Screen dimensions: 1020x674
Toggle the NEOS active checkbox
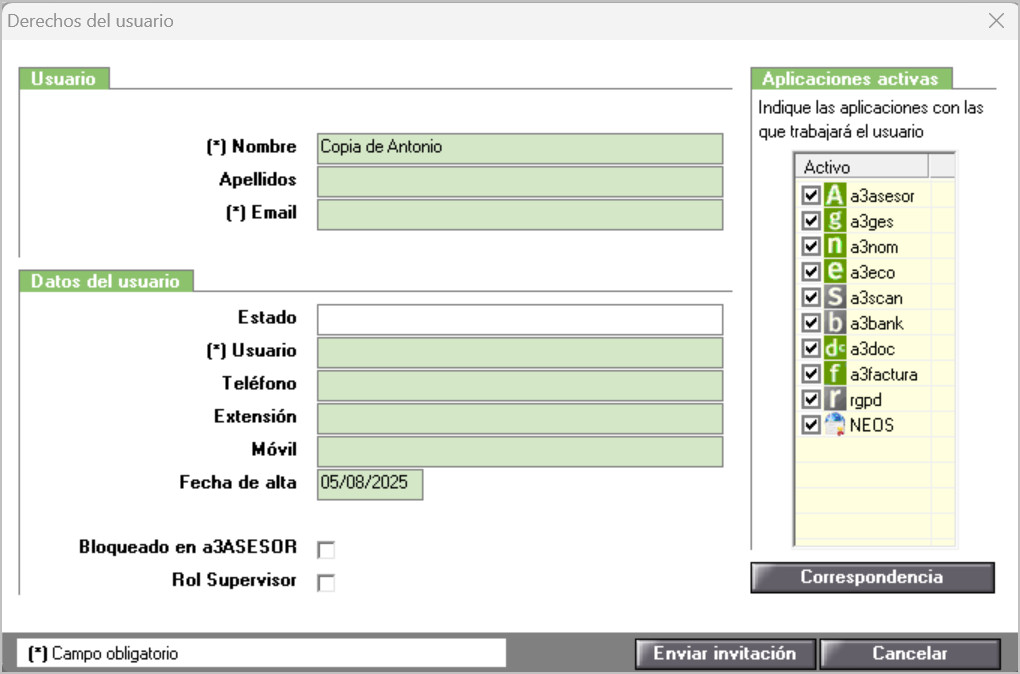pyautogui.click(x=811, y=424)
